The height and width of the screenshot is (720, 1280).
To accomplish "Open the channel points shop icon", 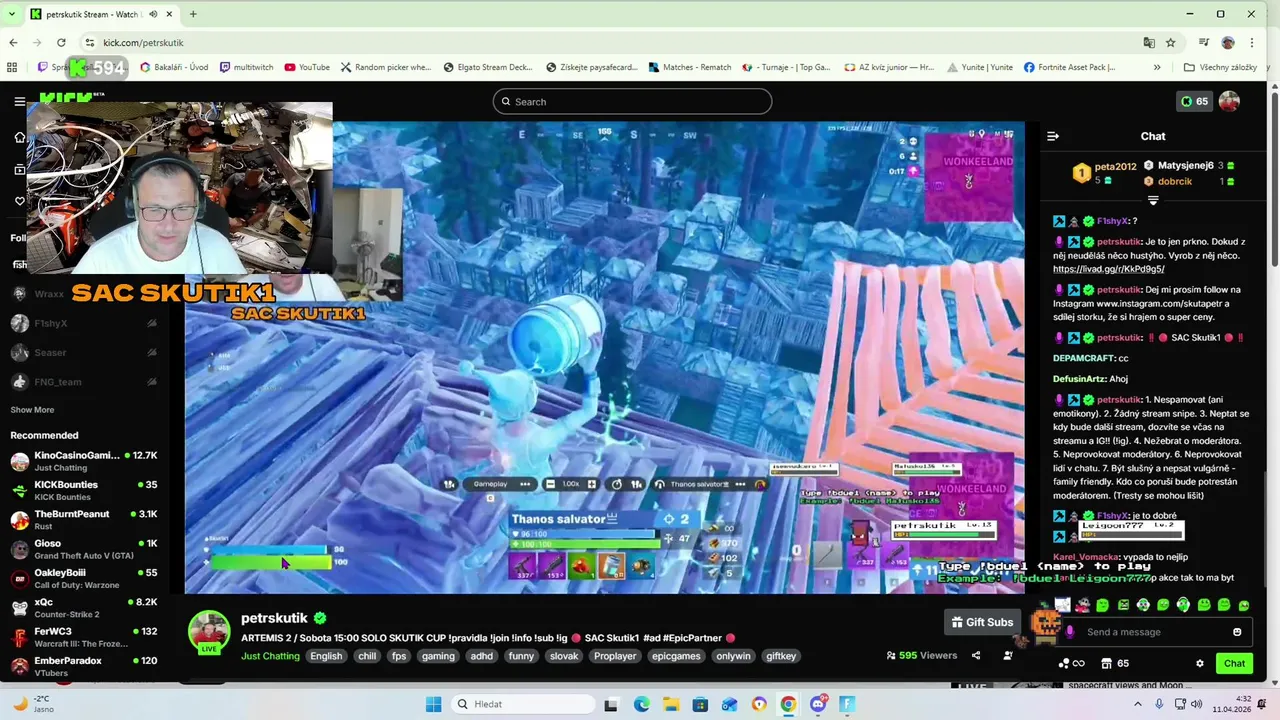I will [1107, 663].
